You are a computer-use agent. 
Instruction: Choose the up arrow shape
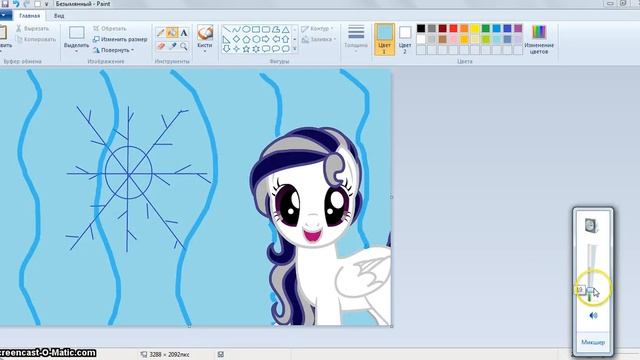click(x=285, y=39)
